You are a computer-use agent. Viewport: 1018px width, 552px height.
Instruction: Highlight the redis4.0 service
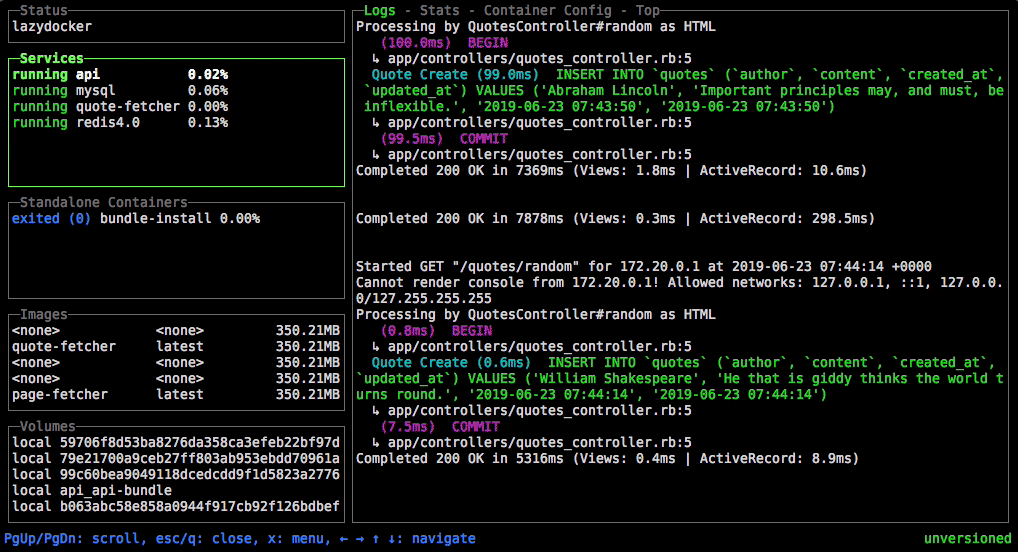[x=120, y=123]
